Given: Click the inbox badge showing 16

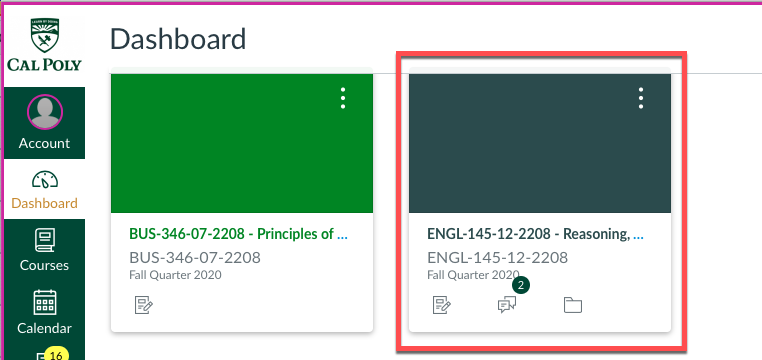Looking at the screenshot, I should 56,355.
